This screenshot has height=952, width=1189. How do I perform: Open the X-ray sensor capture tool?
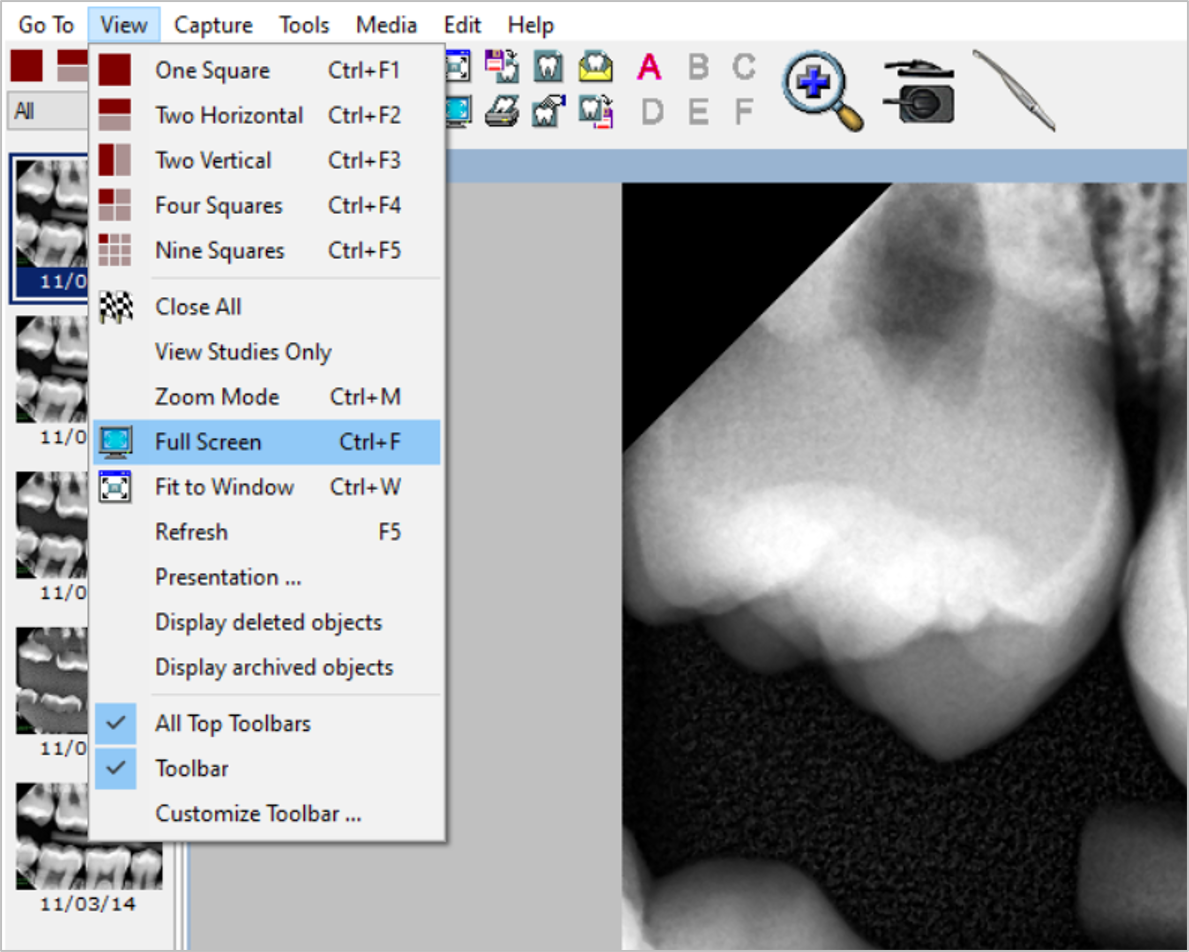[x=919, y=92]
